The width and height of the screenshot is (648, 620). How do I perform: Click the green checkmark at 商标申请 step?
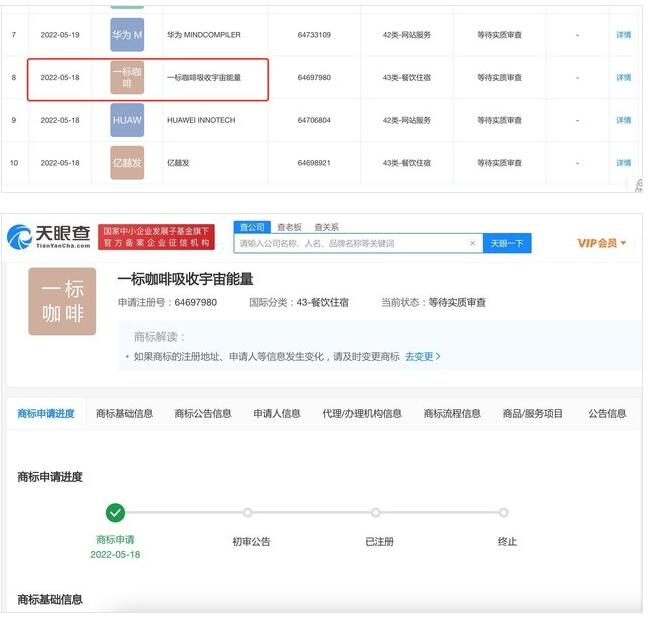click(115, 513)
